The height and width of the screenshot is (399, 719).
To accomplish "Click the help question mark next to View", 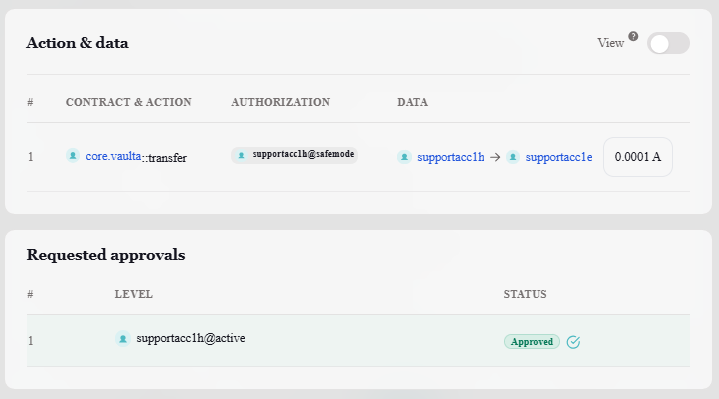I will click(x=633, y=36).
